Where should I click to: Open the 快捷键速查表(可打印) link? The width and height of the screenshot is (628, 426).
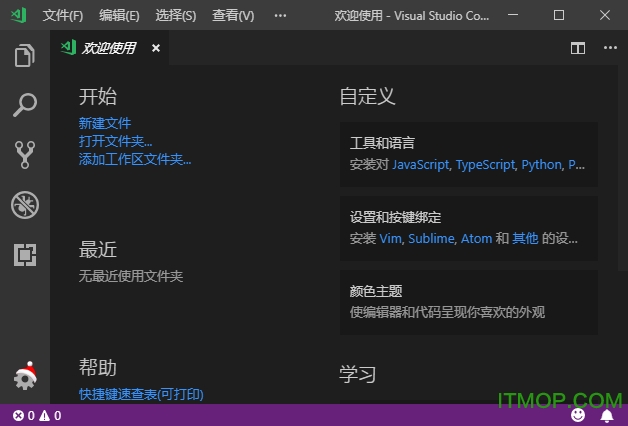coord(141,394)
